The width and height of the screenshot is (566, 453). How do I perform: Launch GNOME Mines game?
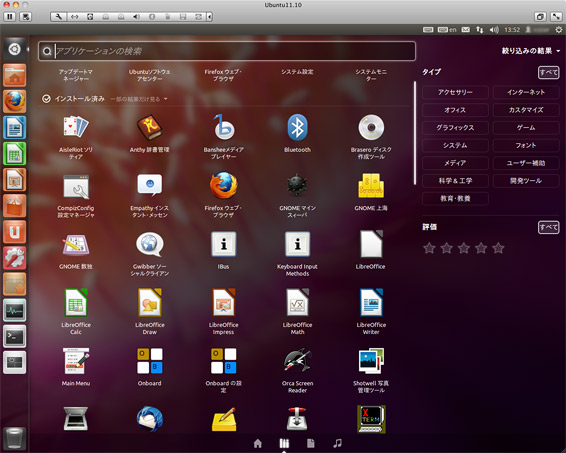click(297, 185)
